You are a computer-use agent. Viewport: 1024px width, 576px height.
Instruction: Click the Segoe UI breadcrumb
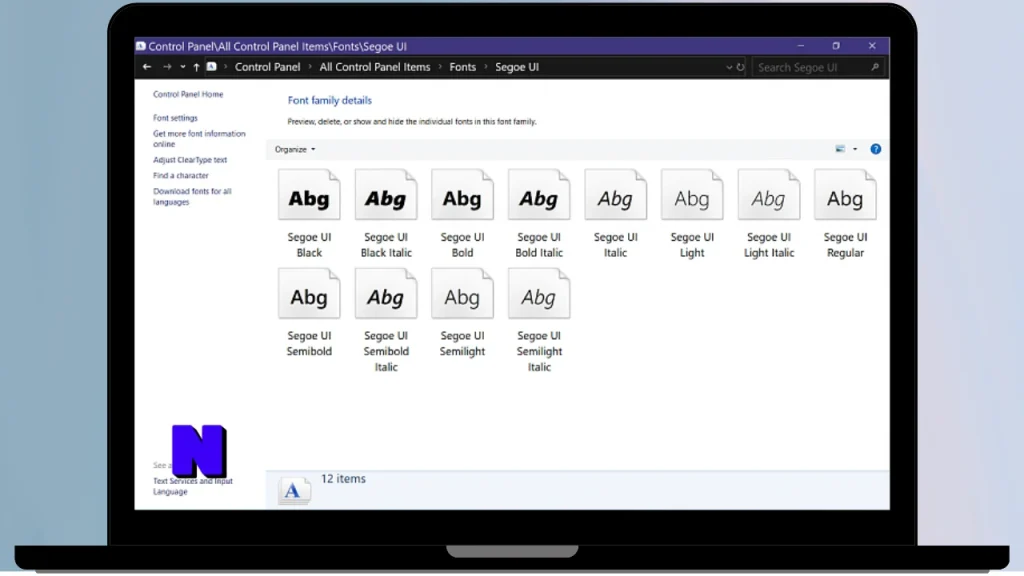click(x=517, y=67)
